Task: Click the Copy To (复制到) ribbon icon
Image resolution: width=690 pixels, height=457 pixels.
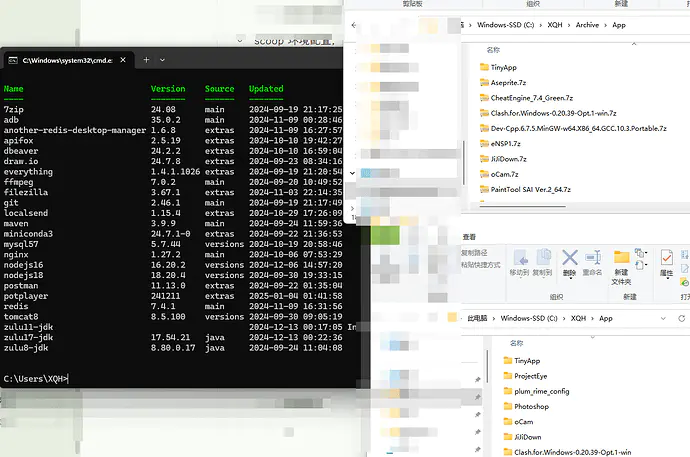Action: 543,264
